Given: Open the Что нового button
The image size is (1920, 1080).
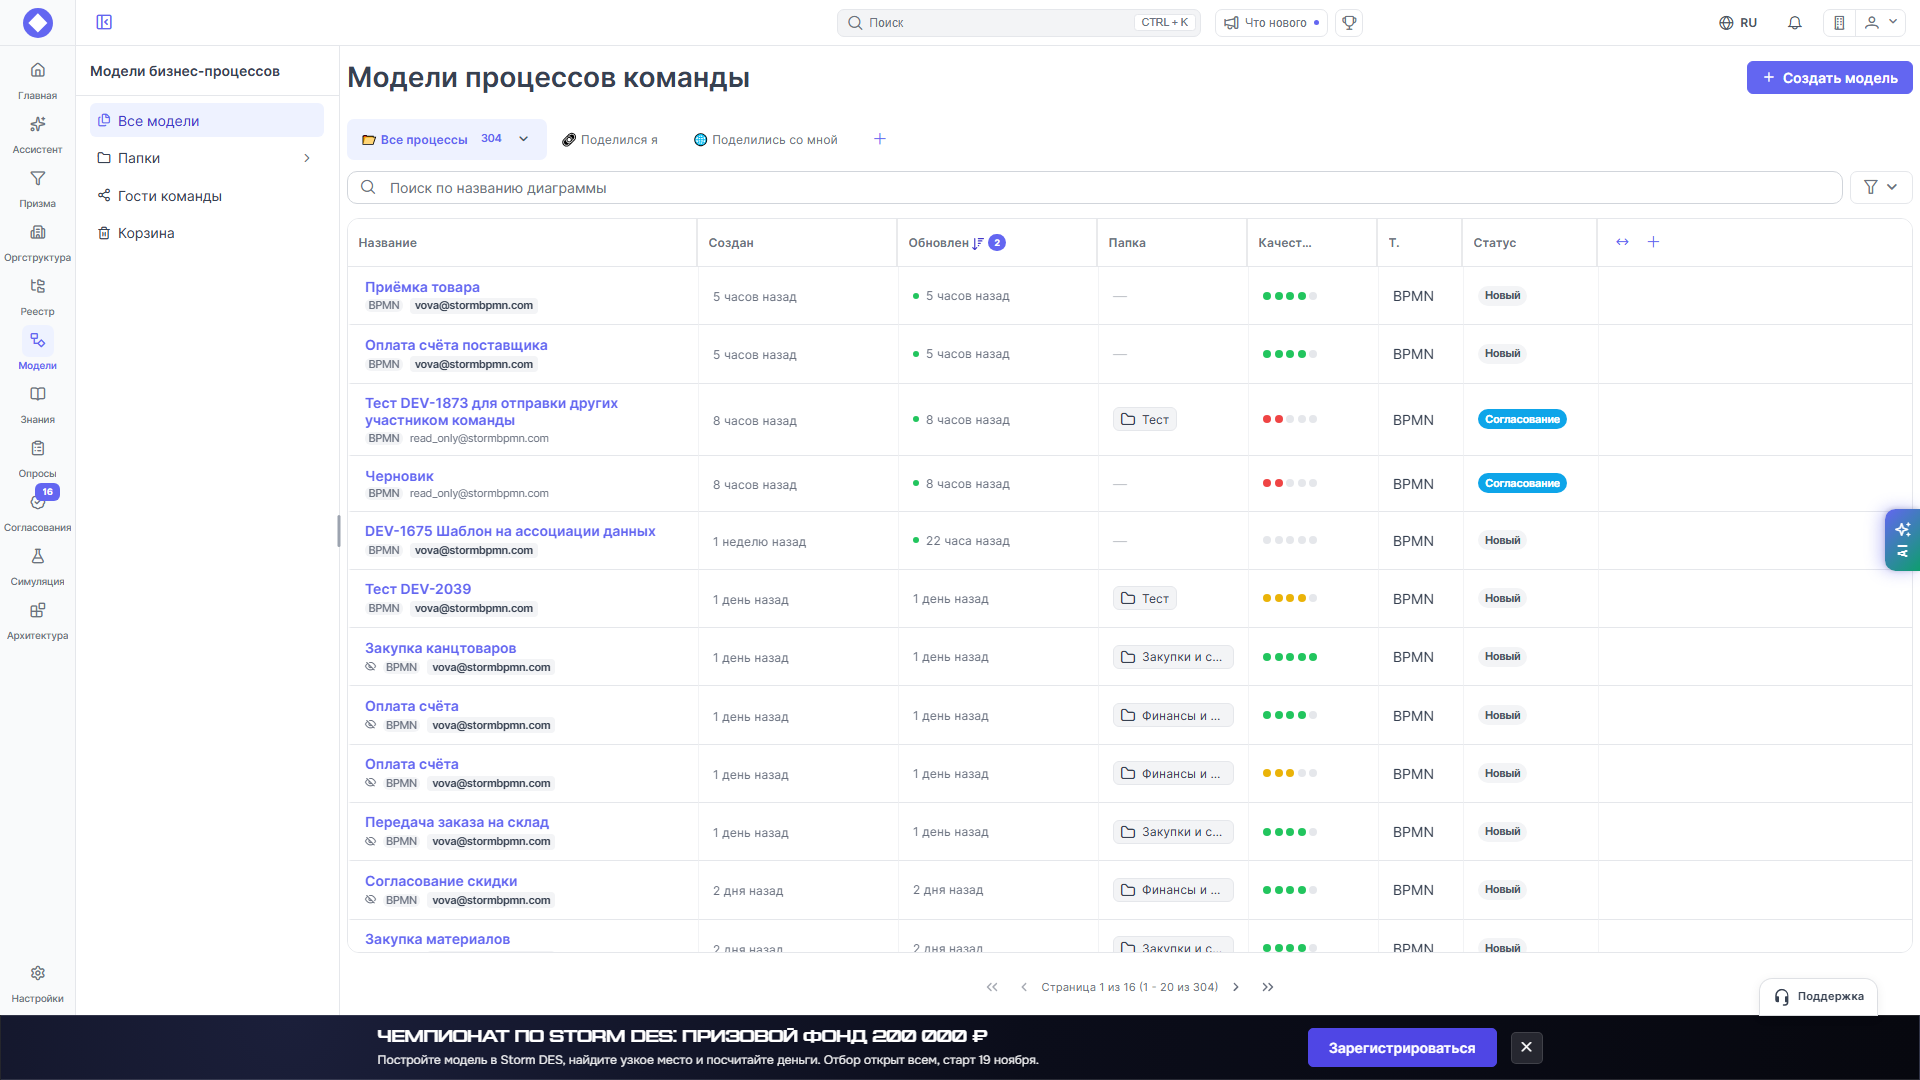Looking at the screenshot, I should coord(1271,23).
